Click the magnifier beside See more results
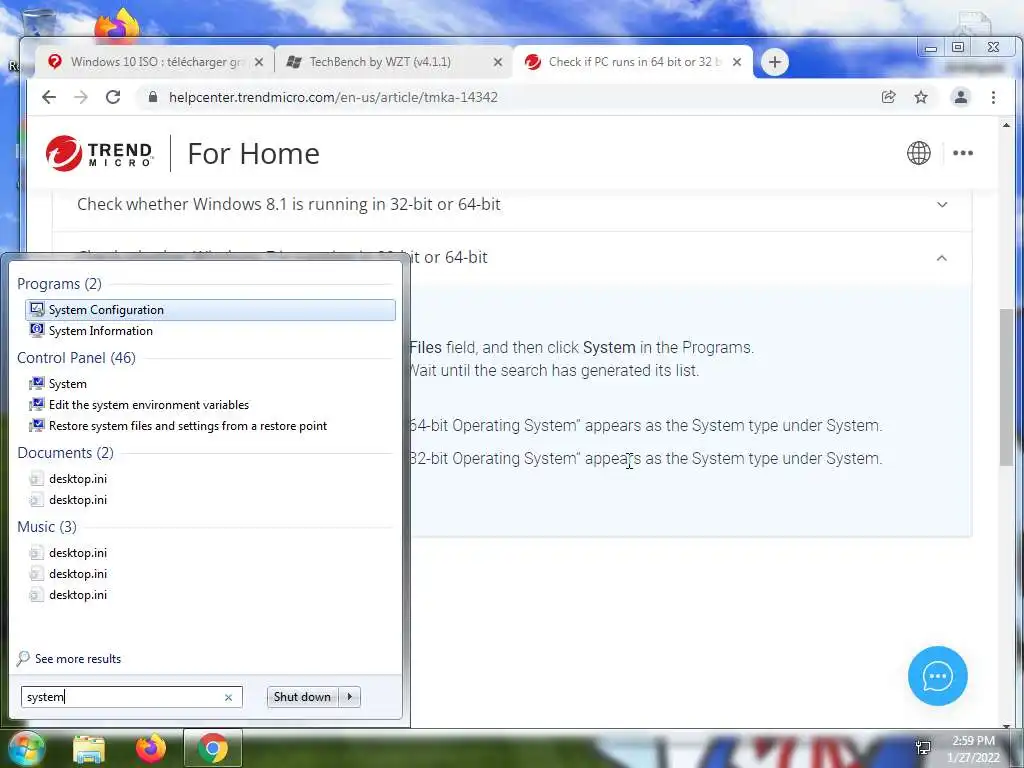The image size is (1024, 768). coord(23,658)
